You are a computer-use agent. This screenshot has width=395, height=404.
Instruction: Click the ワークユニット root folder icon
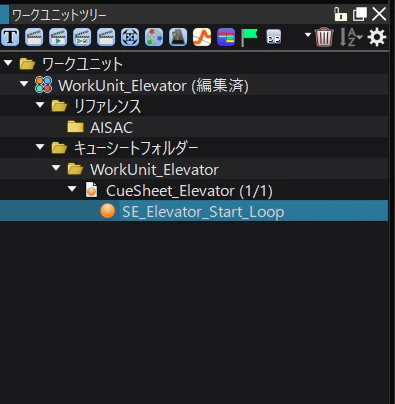point(27,64)
